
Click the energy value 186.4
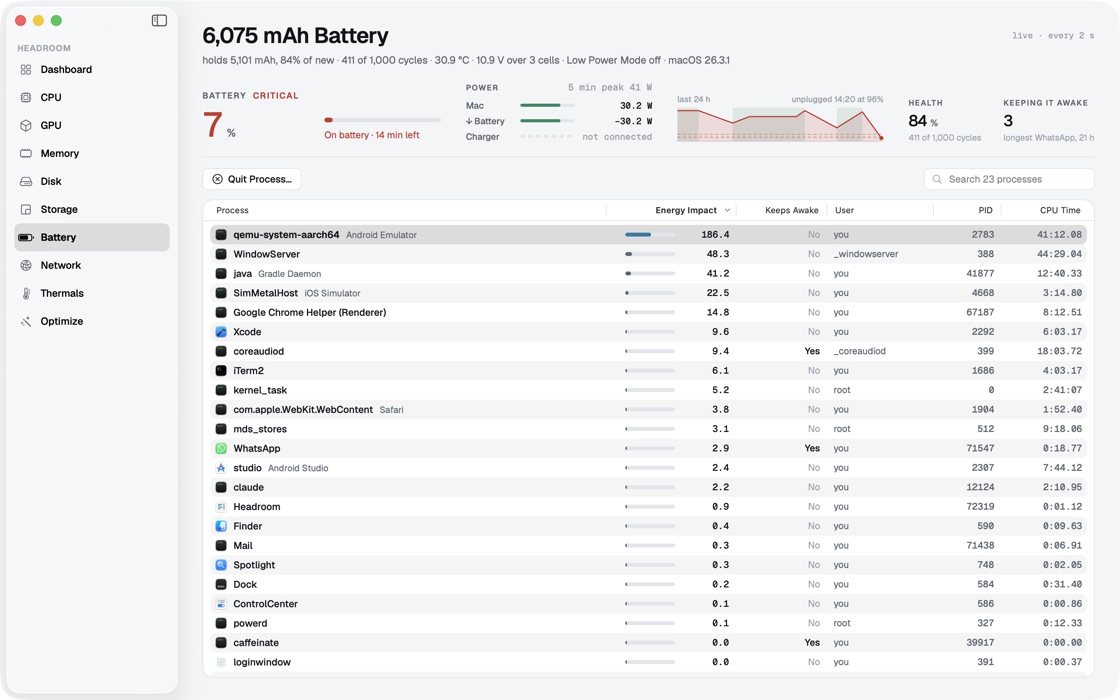(715, 234)
